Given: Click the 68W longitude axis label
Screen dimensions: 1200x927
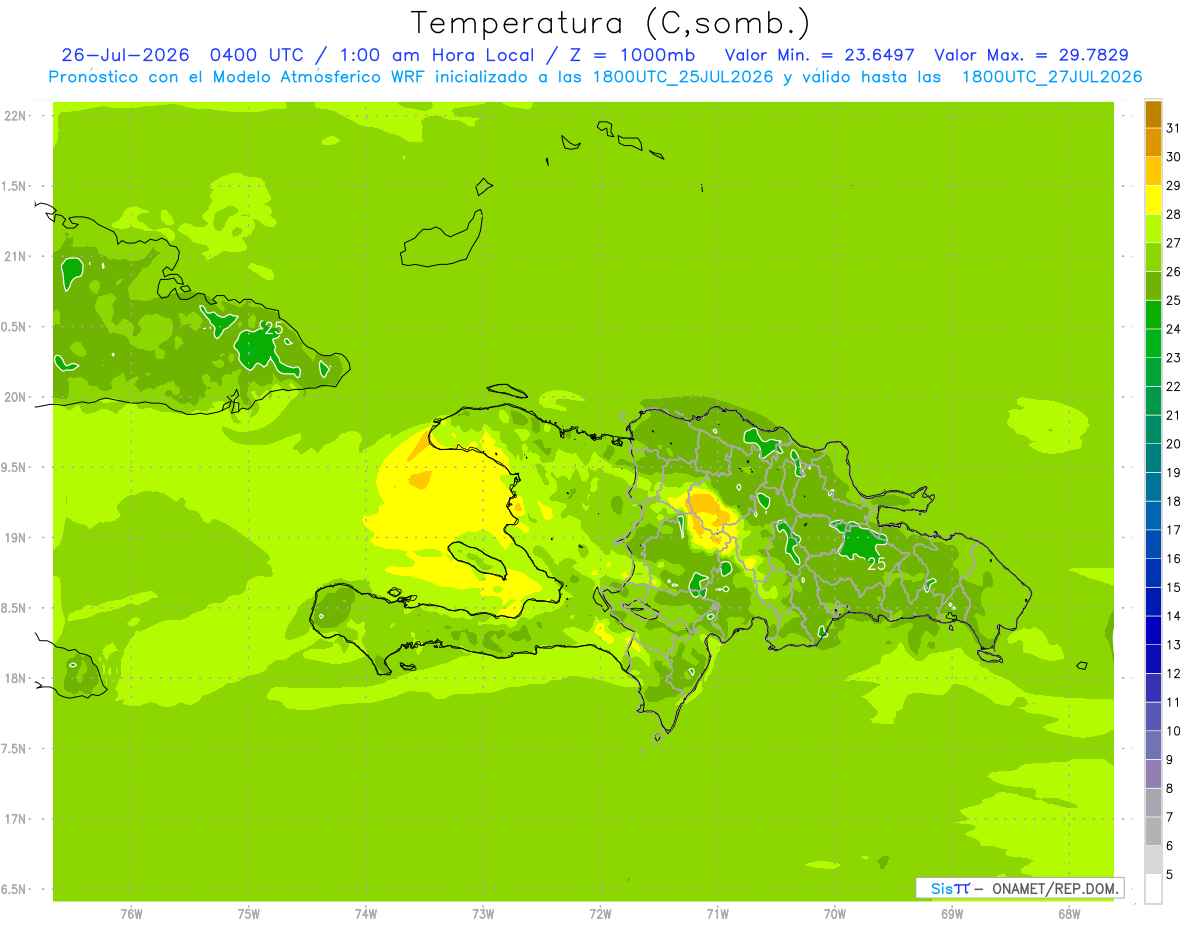Looking at the screenshot, I should tap(1068, 913).
